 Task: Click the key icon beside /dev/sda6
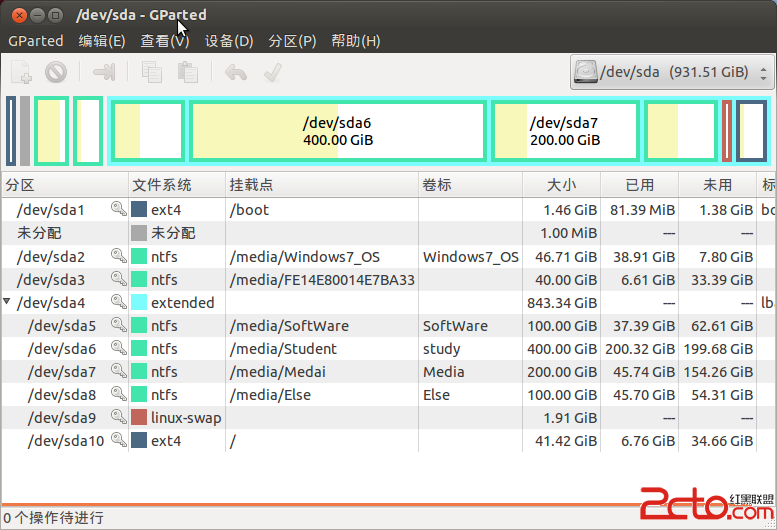tap(118, 348)
